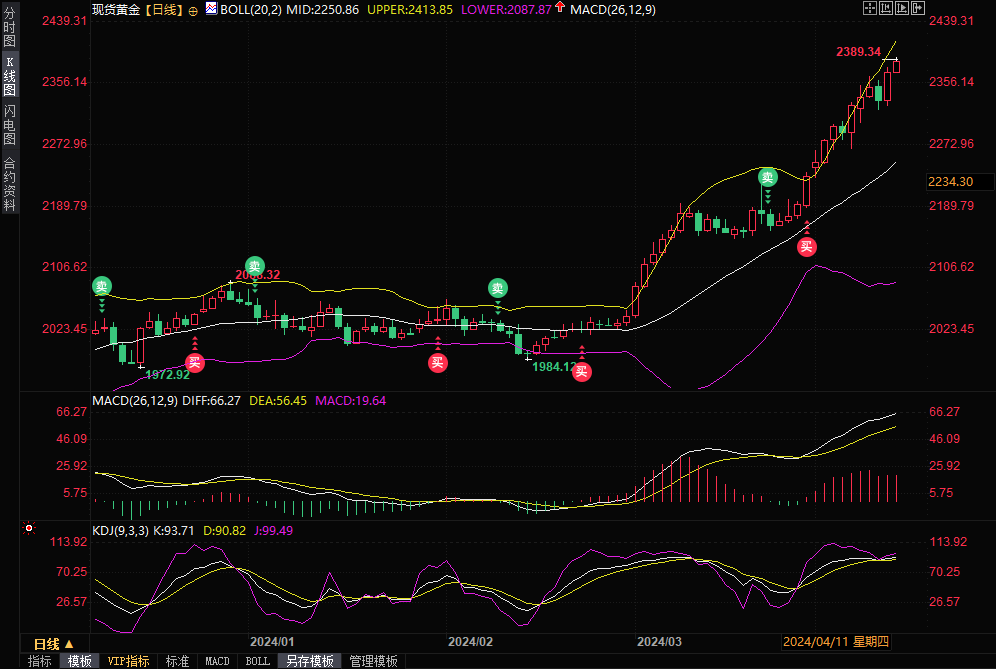
Task: Click the second chart-range icon at top right
Action: coord(886,8)
